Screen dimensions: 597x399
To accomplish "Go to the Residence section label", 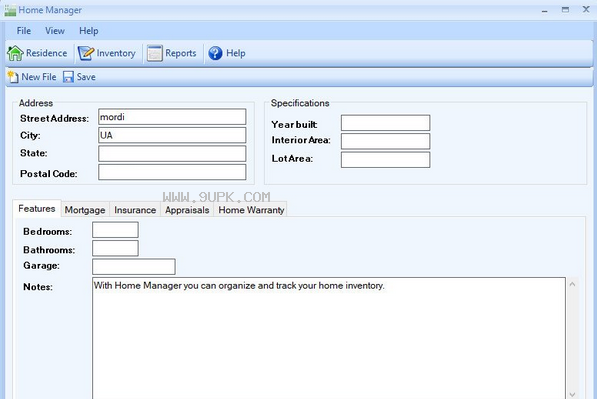I will 46,53.
